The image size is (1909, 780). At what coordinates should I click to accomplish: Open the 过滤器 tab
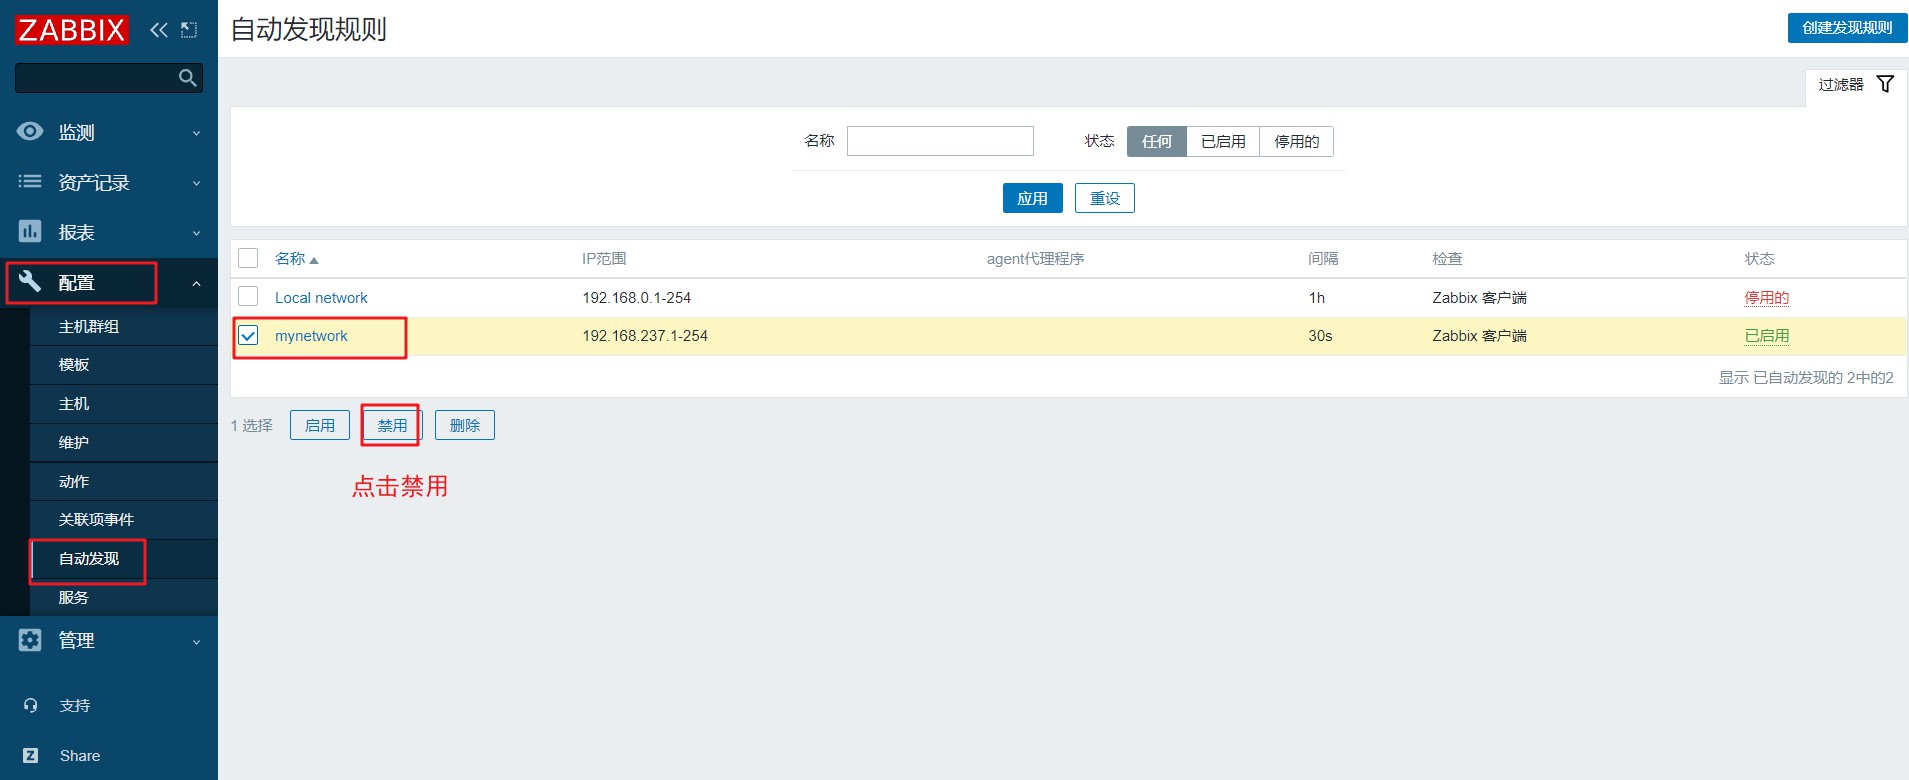(1855, 85)
